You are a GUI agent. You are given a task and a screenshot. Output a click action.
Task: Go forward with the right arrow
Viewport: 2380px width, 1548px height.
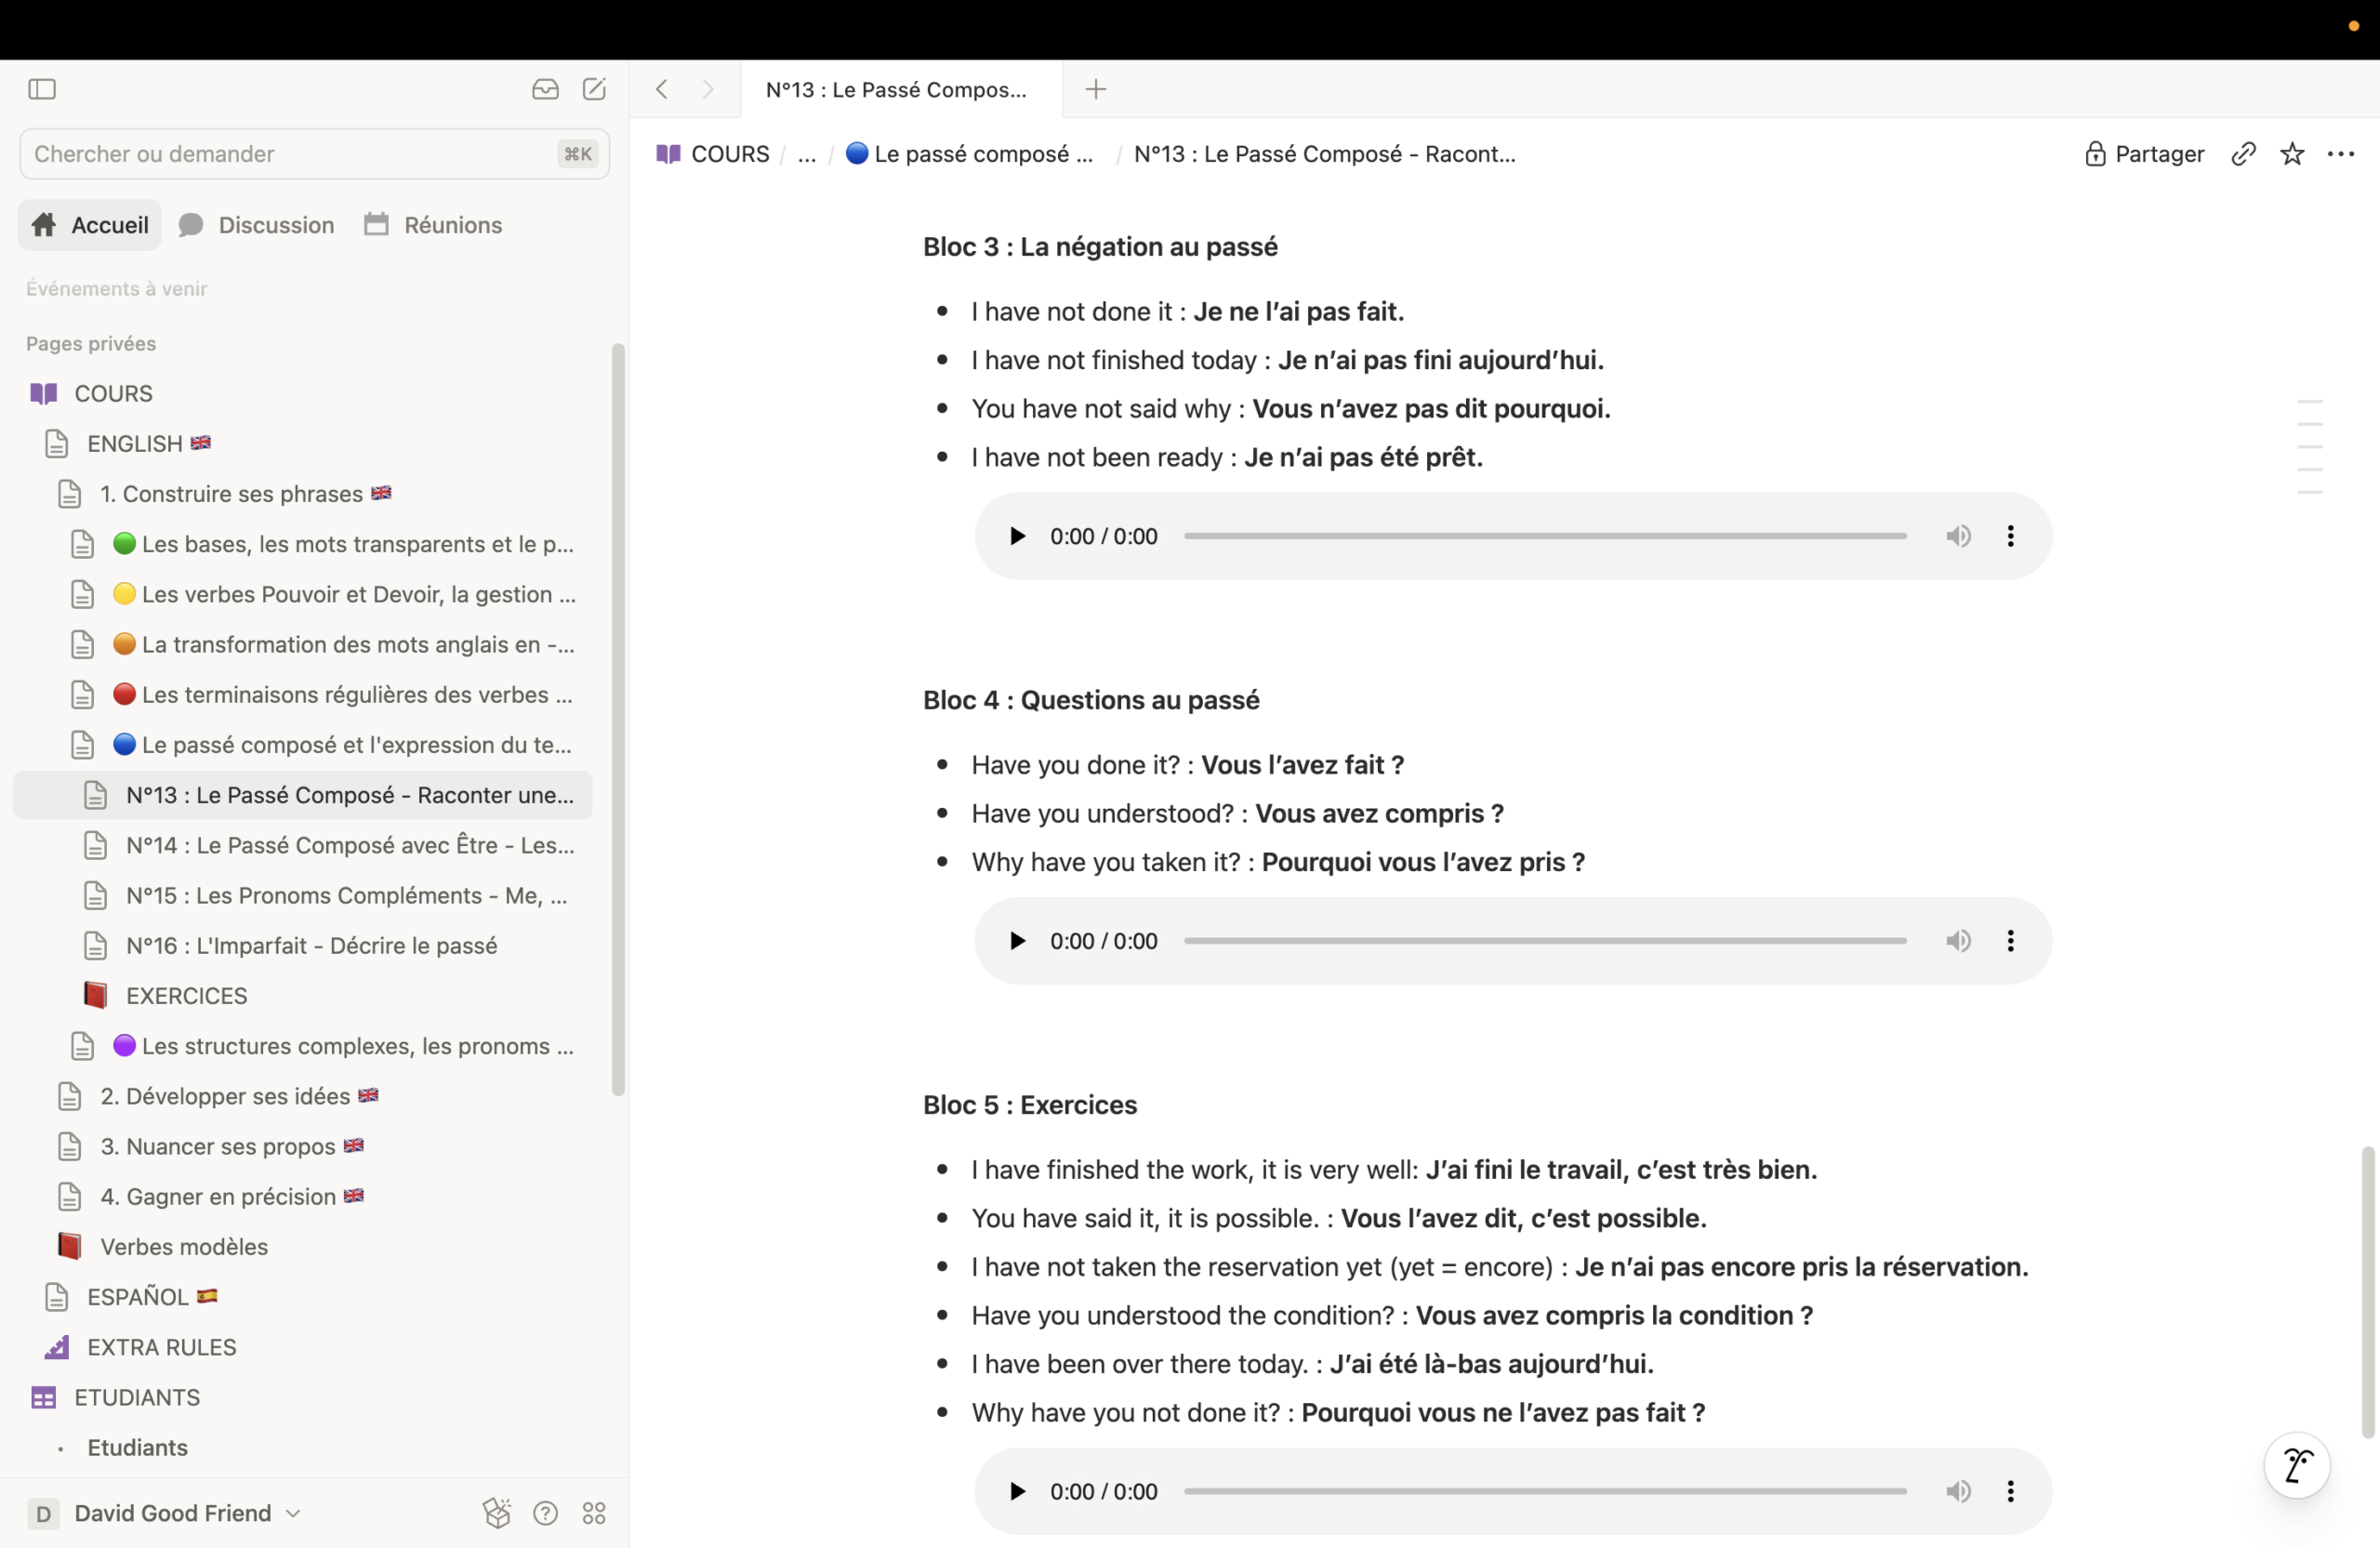pos(708,89)
